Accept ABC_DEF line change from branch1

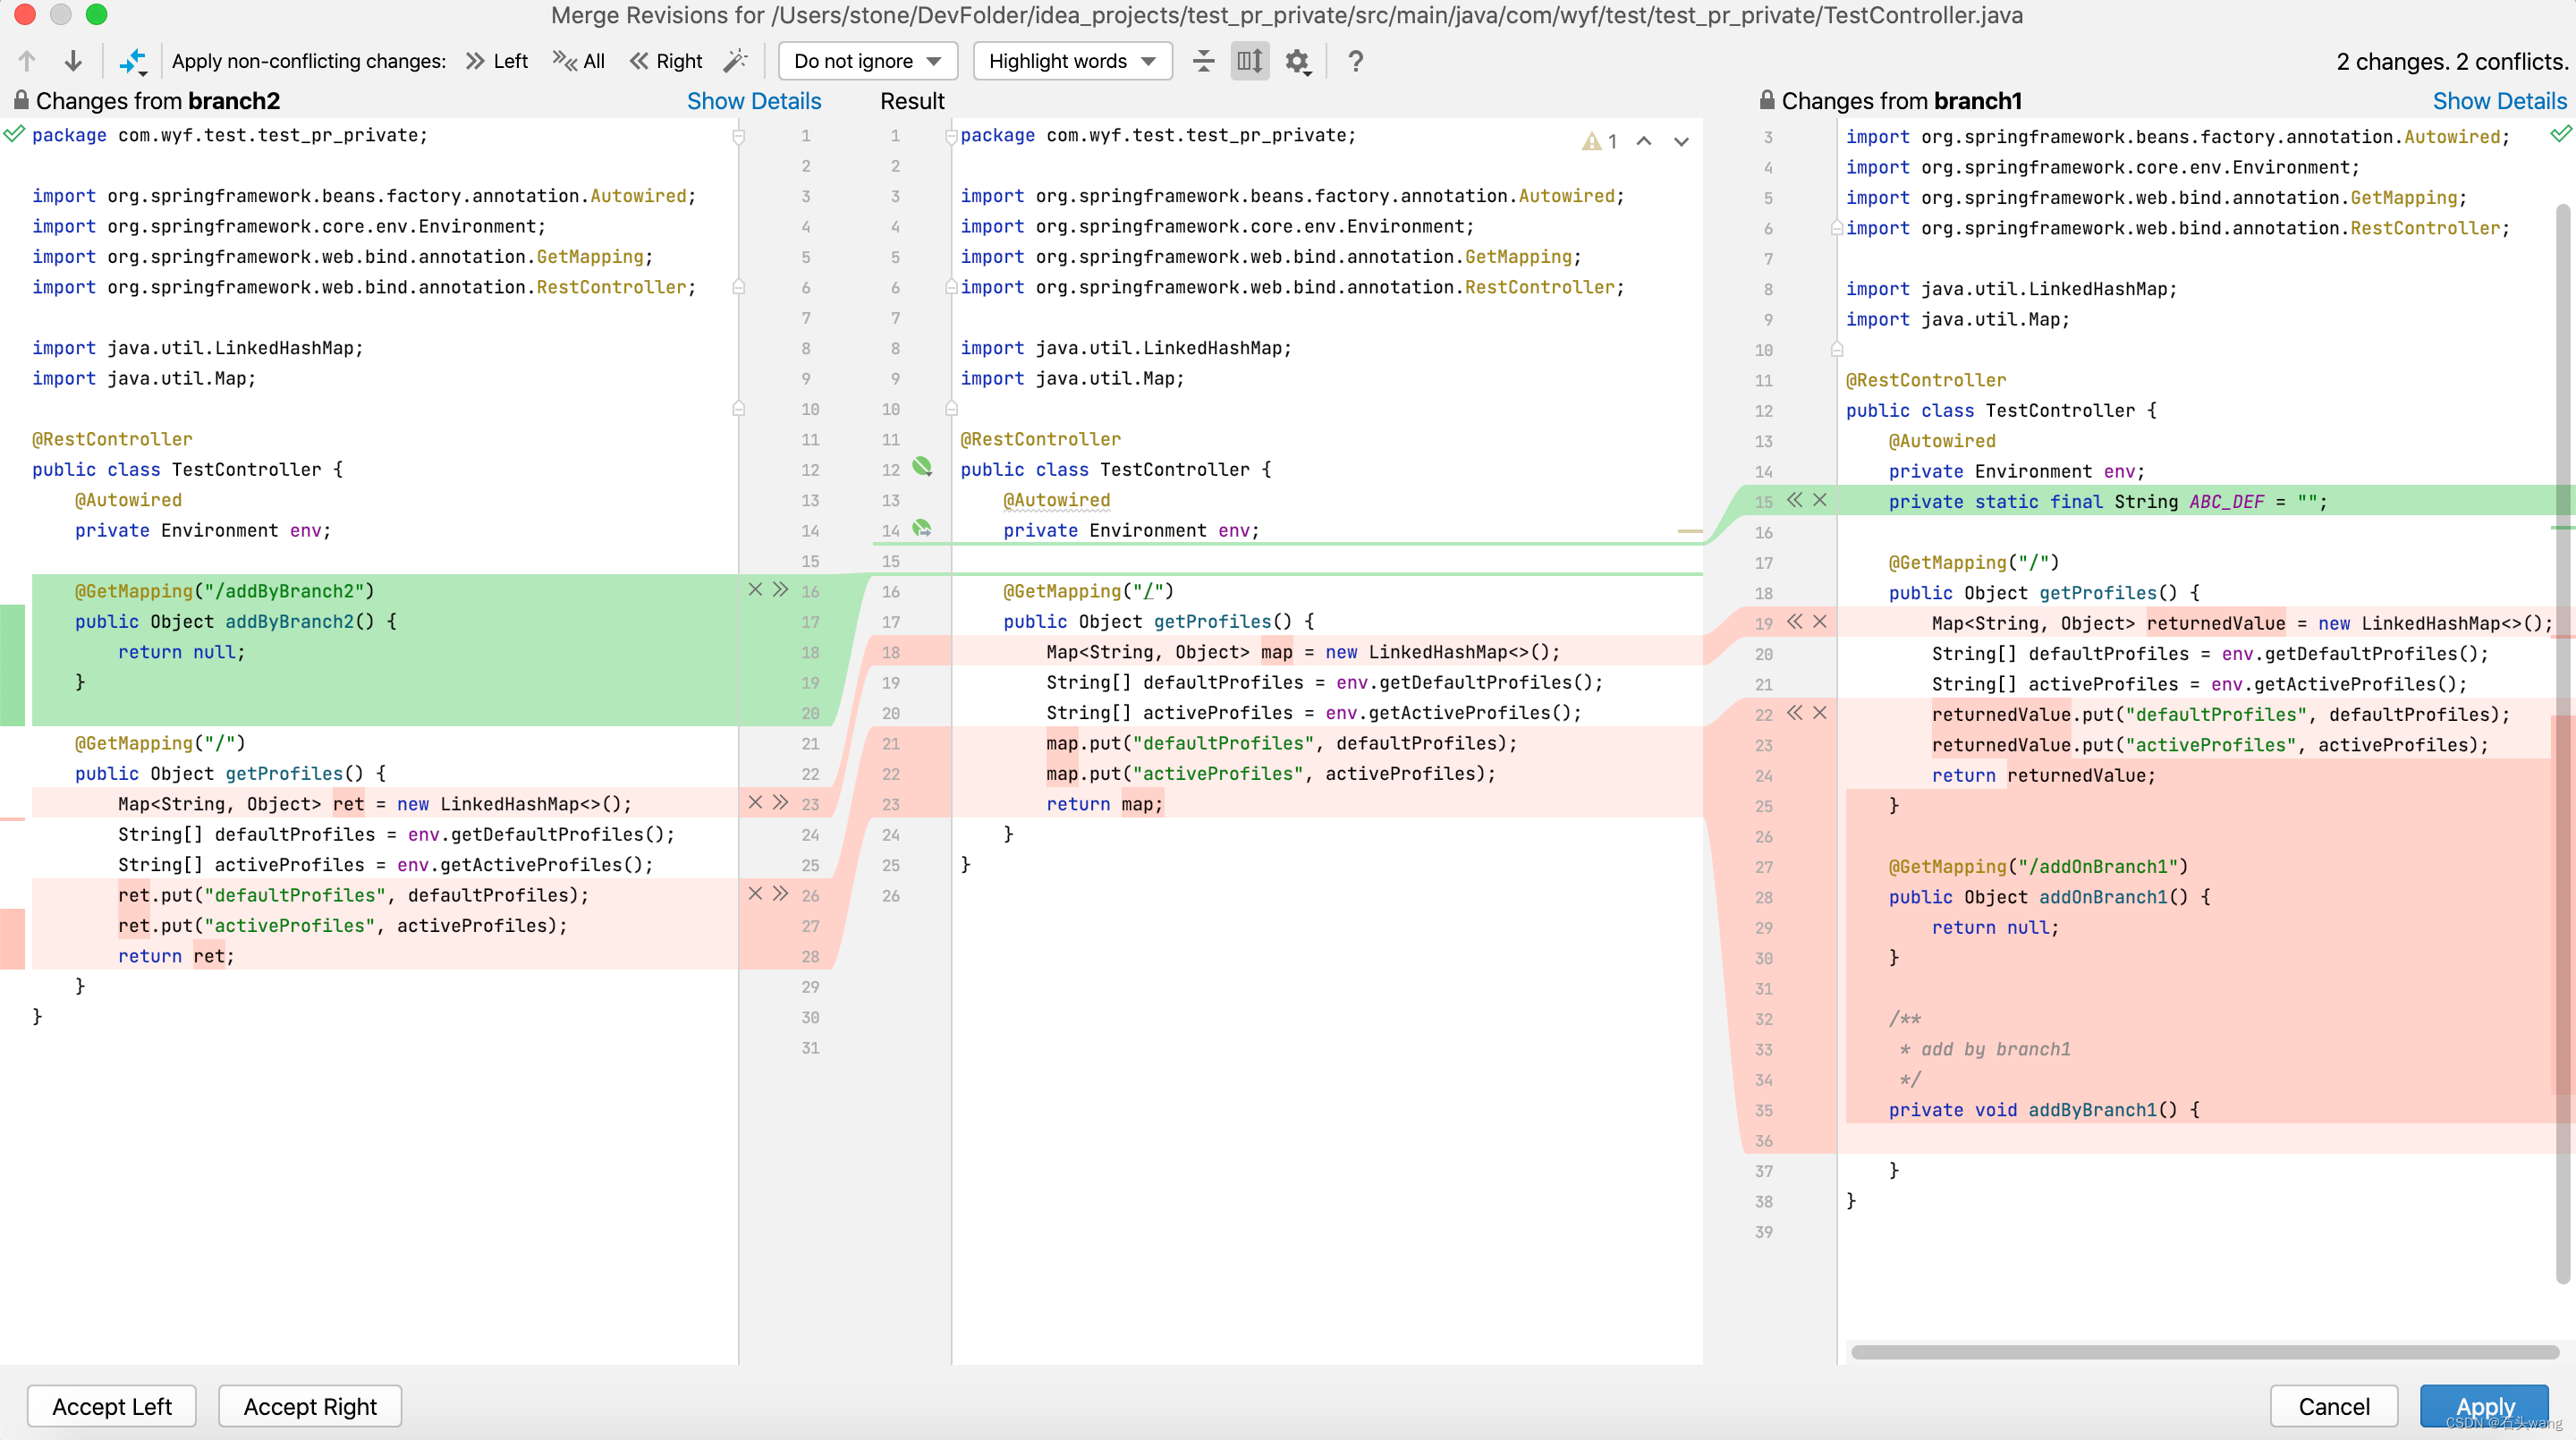1794,500
